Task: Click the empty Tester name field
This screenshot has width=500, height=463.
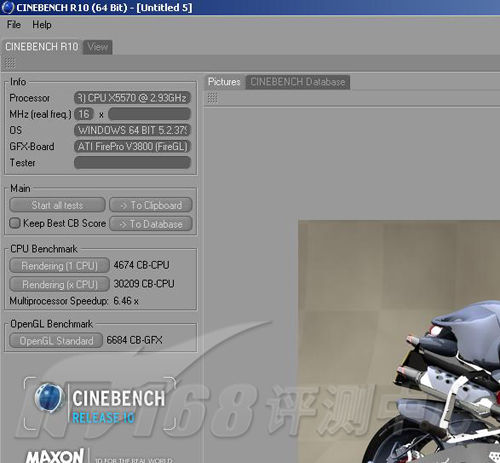Action: 132,163
